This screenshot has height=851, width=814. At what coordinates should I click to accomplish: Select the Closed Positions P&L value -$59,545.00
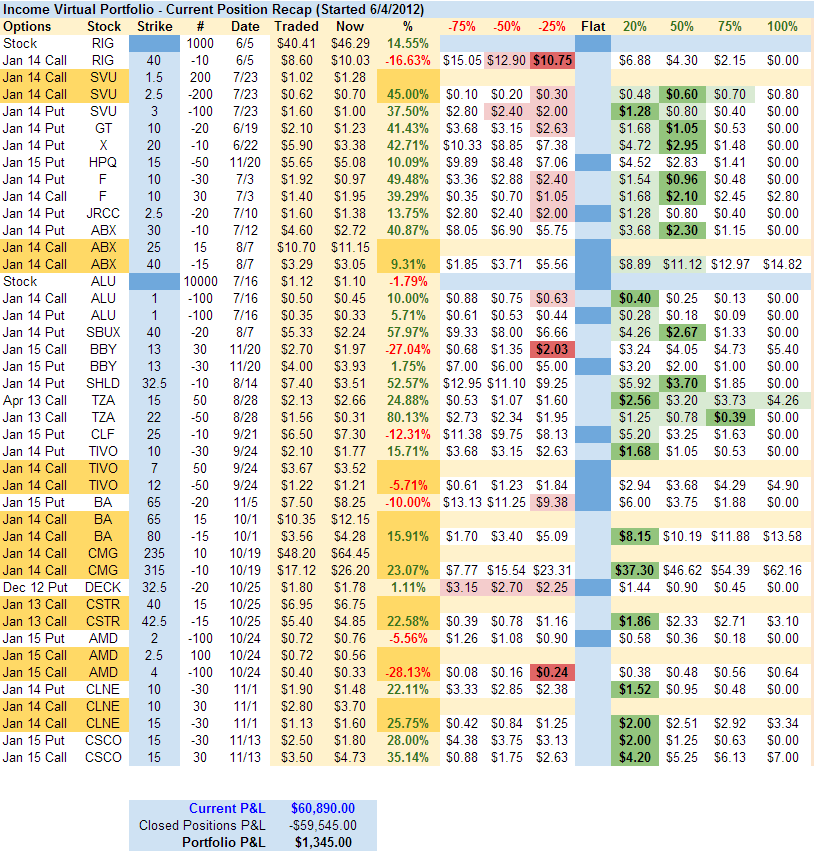point(321,825)
